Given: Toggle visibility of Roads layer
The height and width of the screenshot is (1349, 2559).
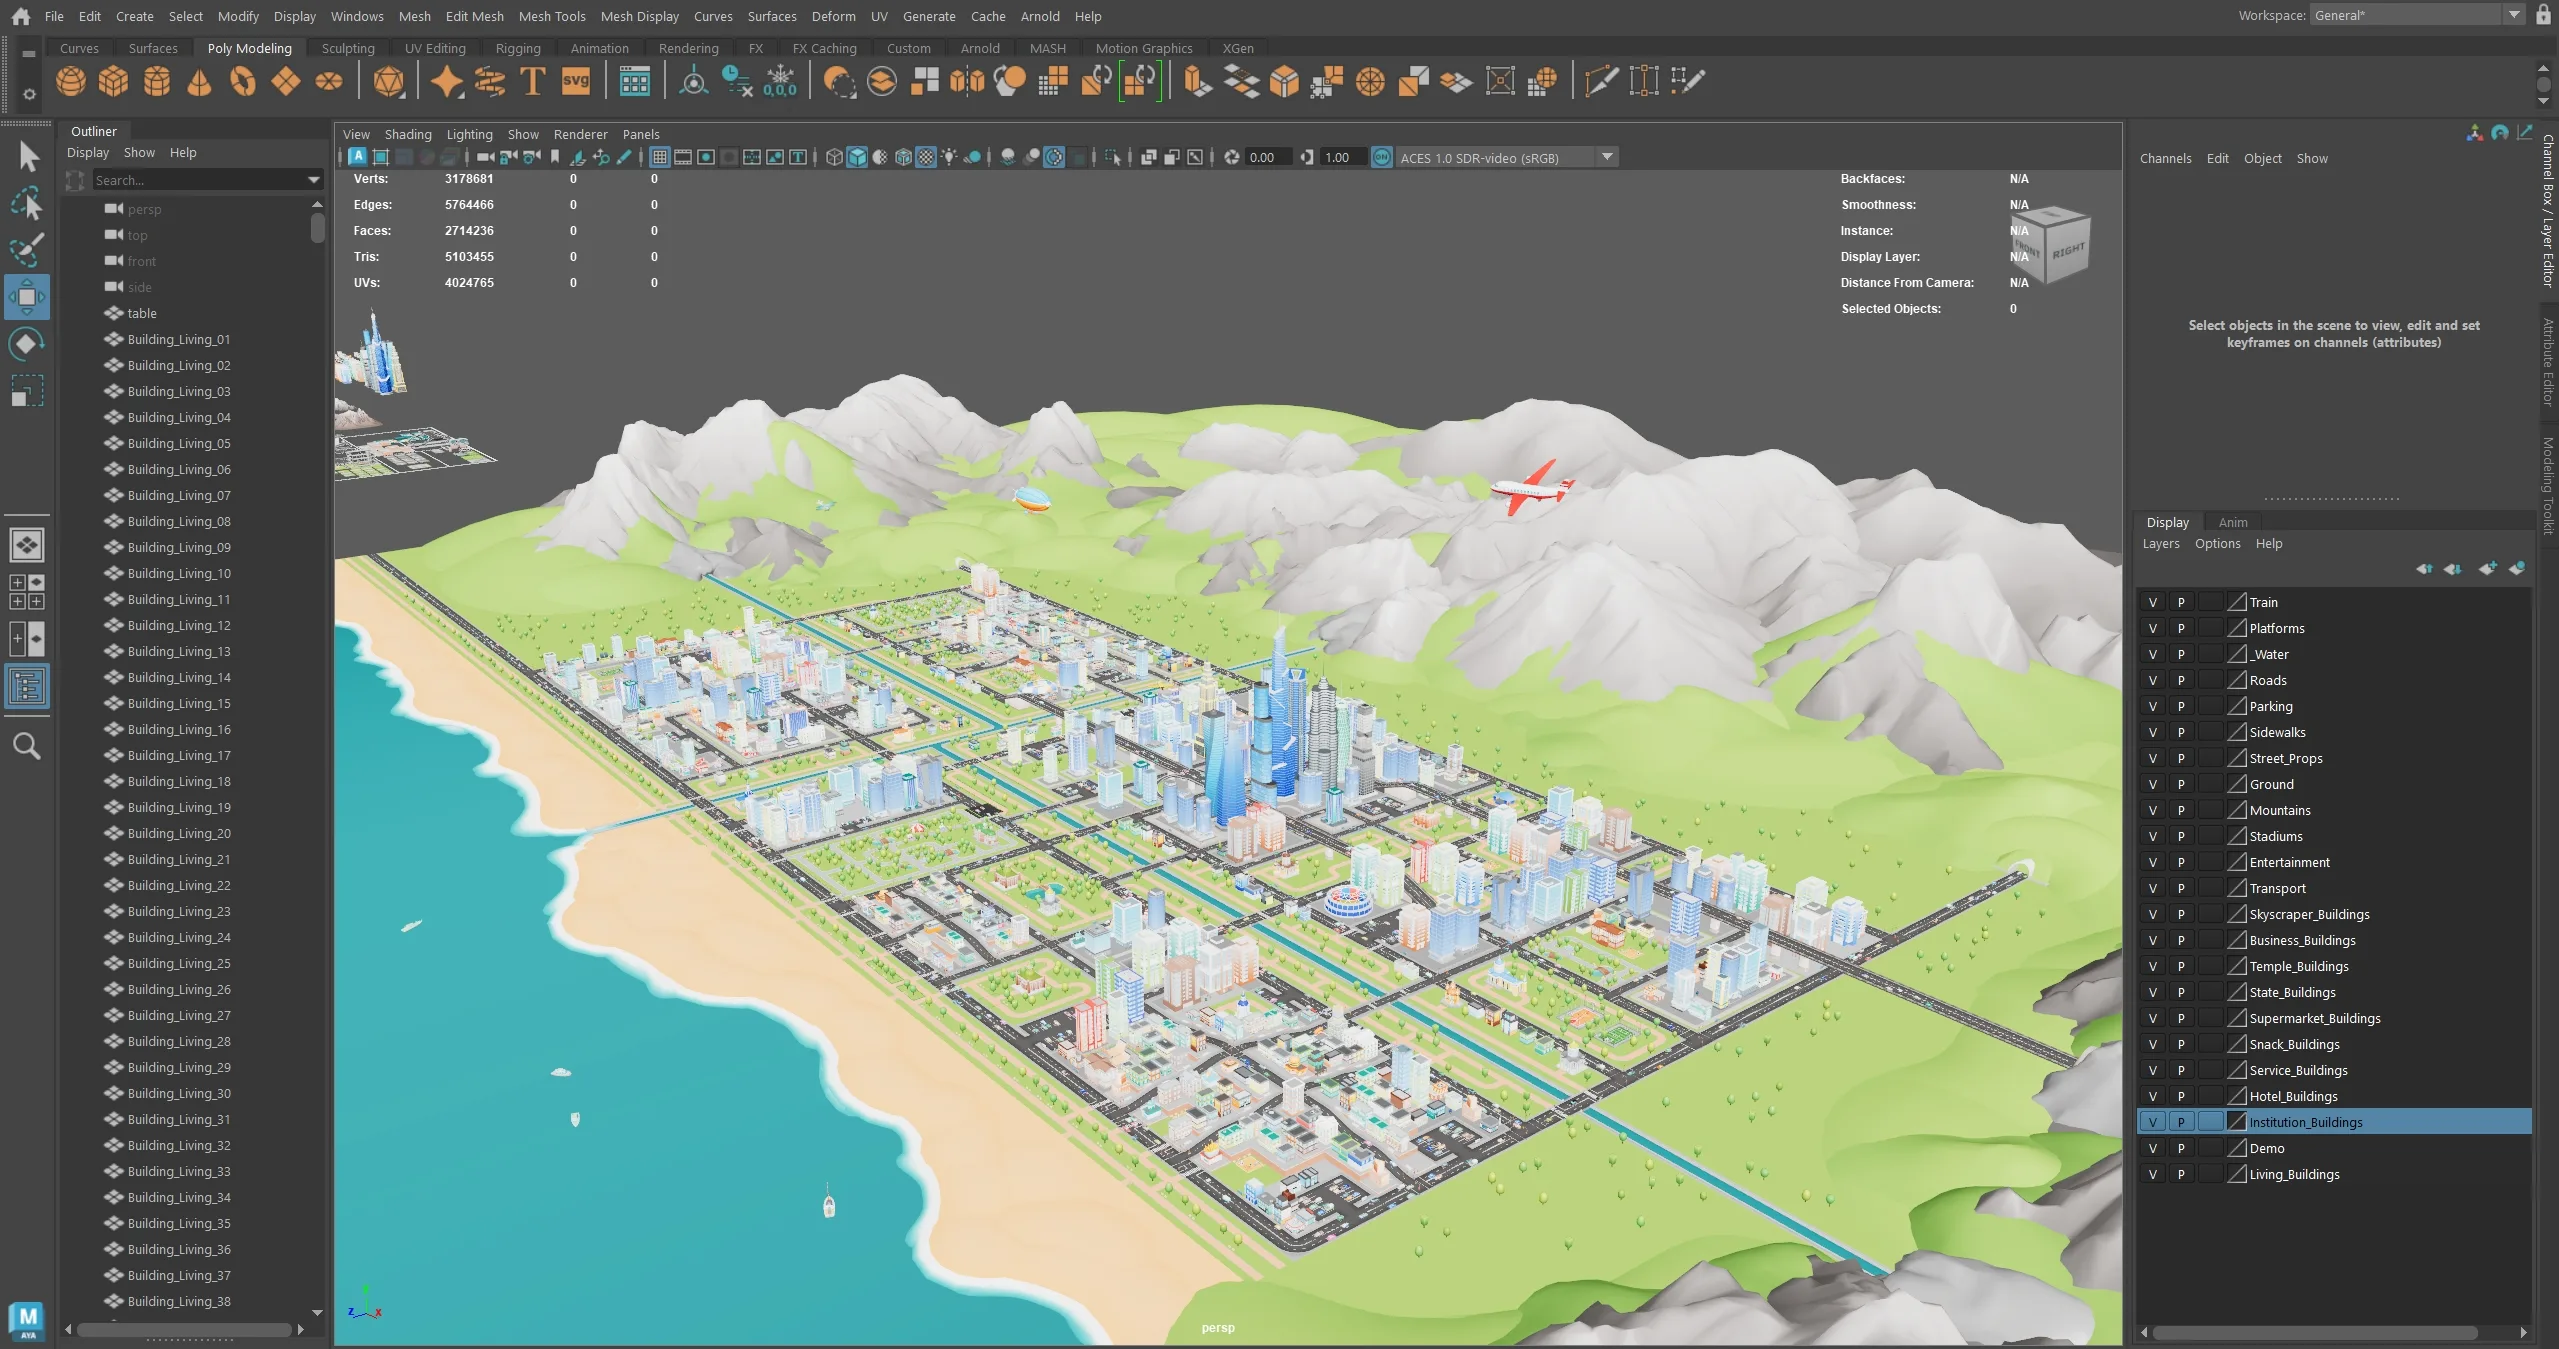Looking at the screenshot, I should pos(2152,680).
